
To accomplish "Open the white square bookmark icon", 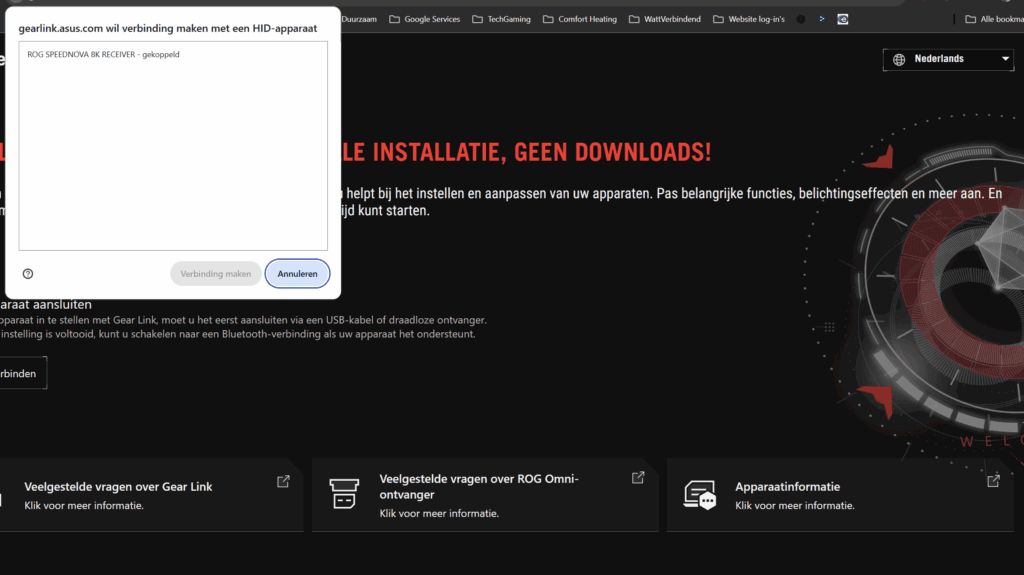I will coord(843,19).
